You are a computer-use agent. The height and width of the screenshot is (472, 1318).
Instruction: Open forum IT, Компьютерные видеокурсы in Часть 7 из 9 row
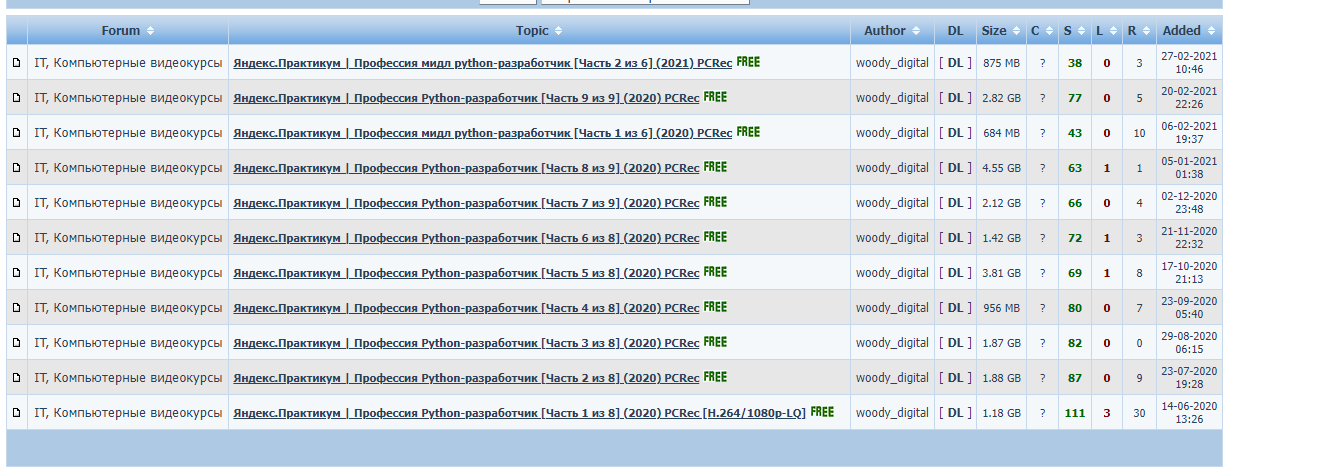point(128,203)
